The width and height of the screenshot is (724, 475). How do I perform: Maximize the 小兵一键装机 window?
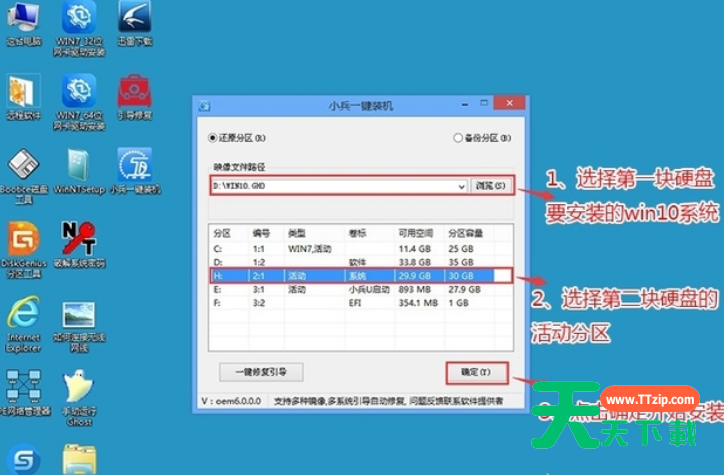(483, 103)
